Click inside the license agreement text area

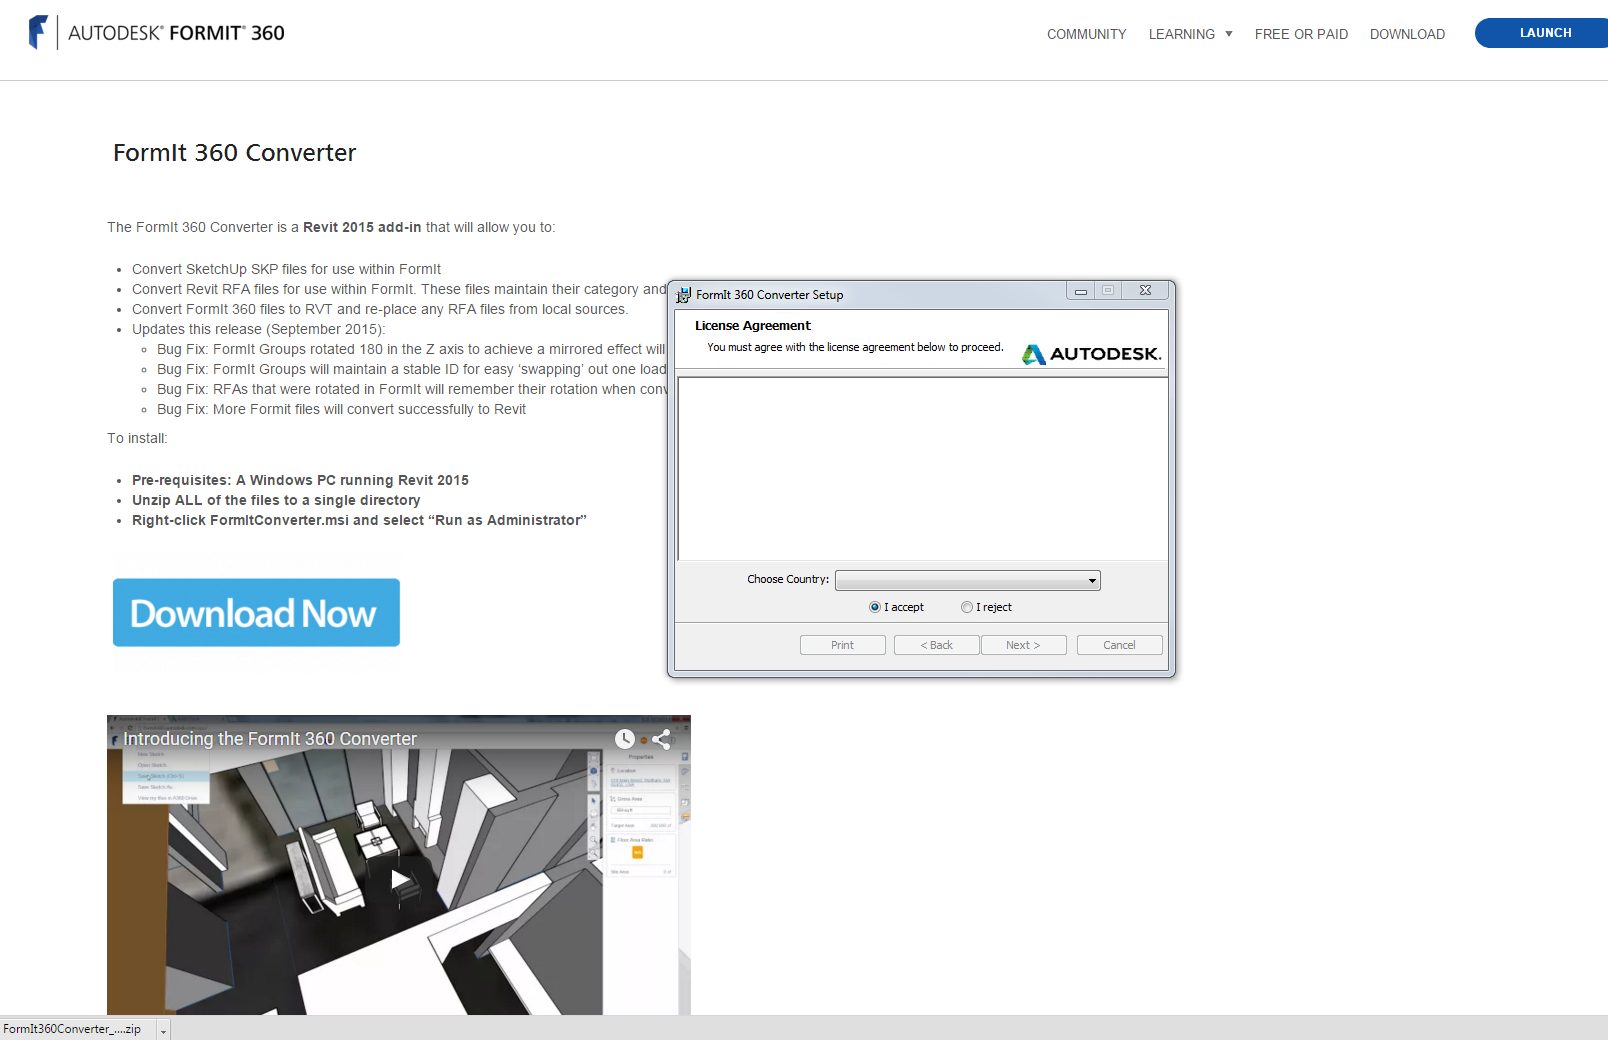922,469
